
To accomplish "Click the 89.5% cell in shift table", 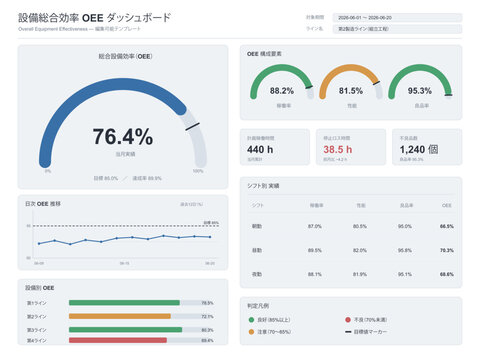I will tap(315, 250).
